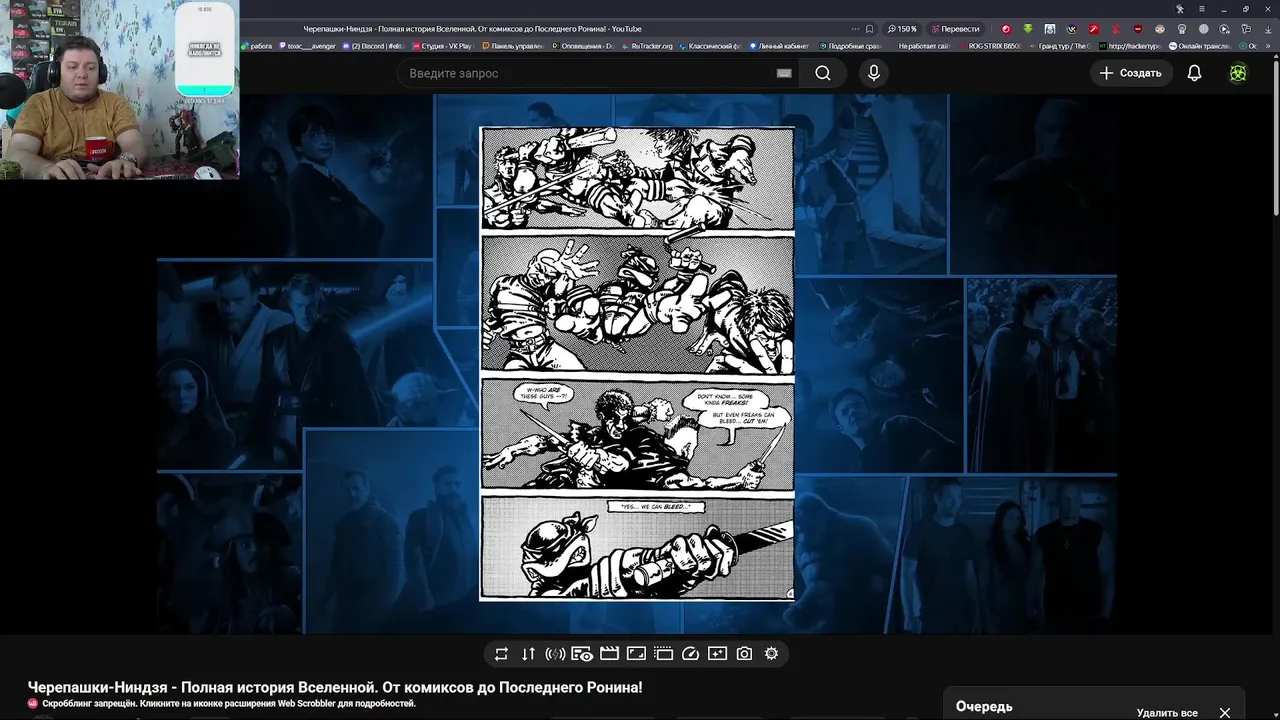1280x720 pixels.
Task: Open the Оповещения bookmark
Action: [582, 46]
